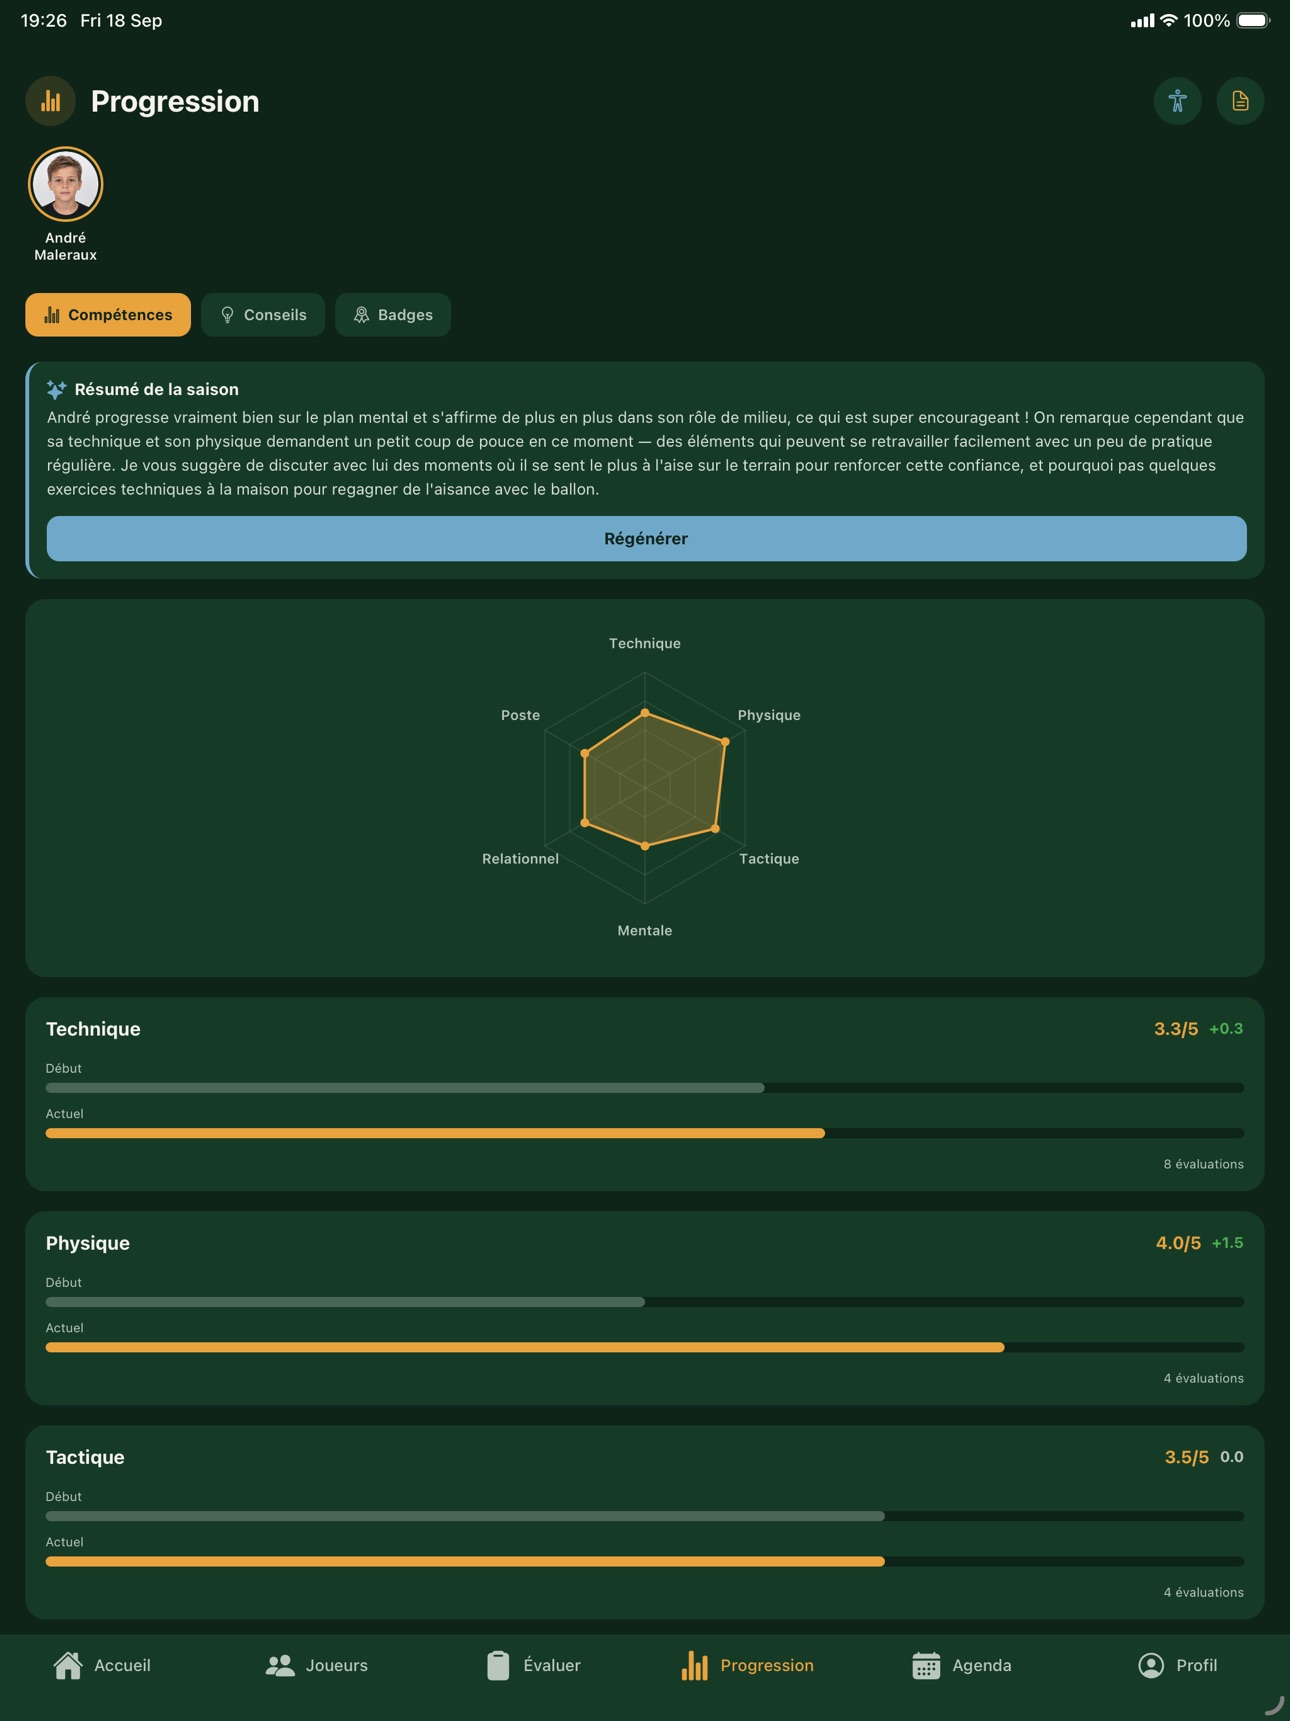The image size is (1290, 1721).
Task: Click the Physique card title
Action: [x=88, y=1243]
